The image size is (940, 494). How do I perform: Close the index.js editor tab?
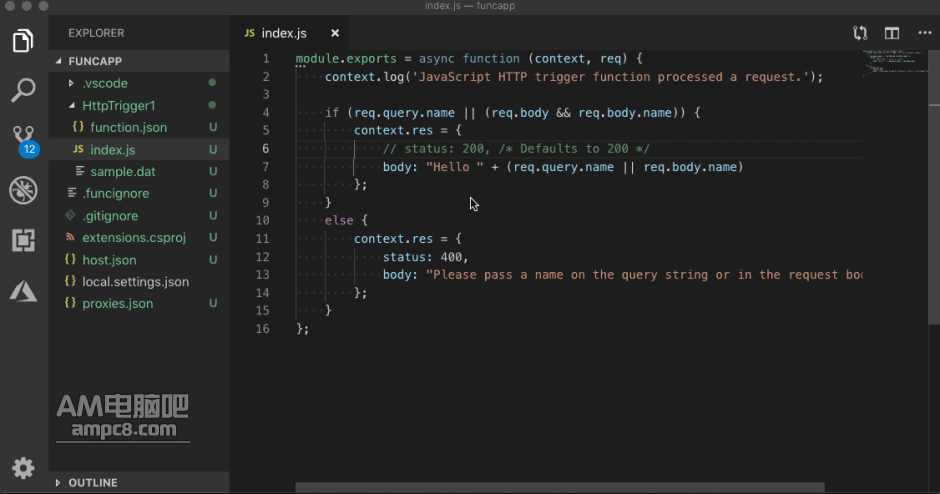(x=335, y=33)
